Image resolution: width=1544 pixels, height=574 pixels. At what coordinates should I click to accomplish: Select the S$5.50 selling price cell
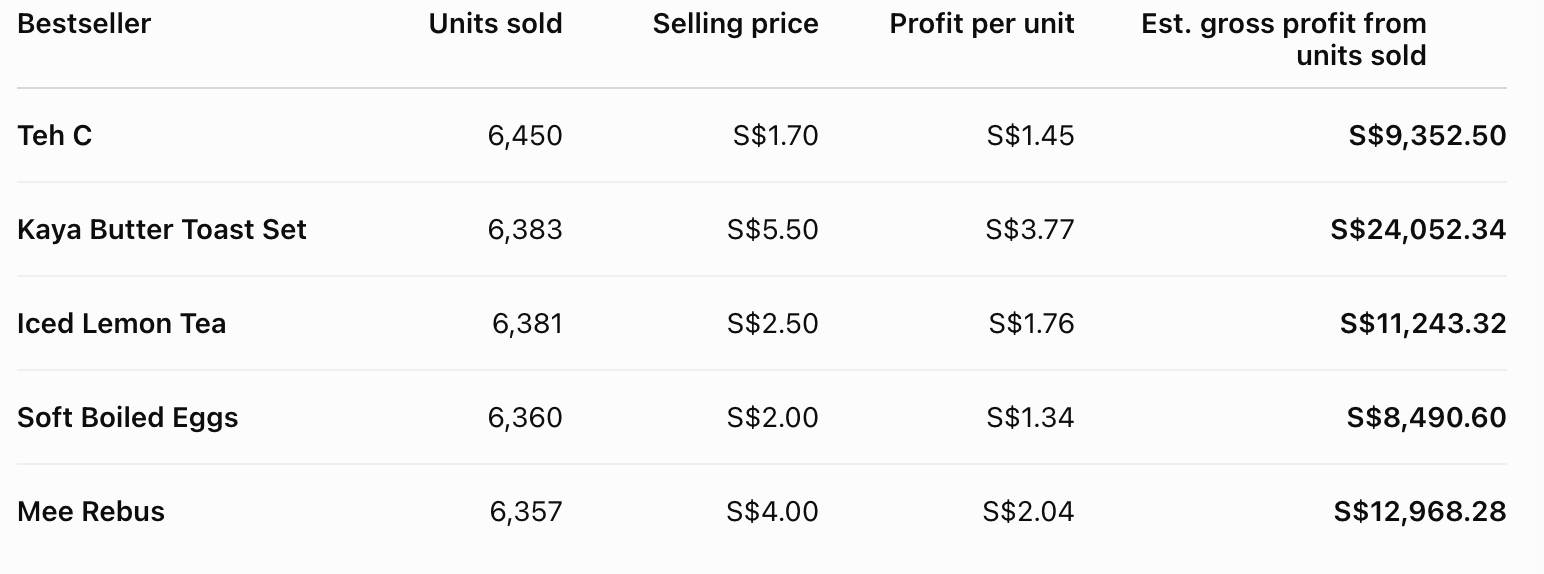(x=773, y=229)
